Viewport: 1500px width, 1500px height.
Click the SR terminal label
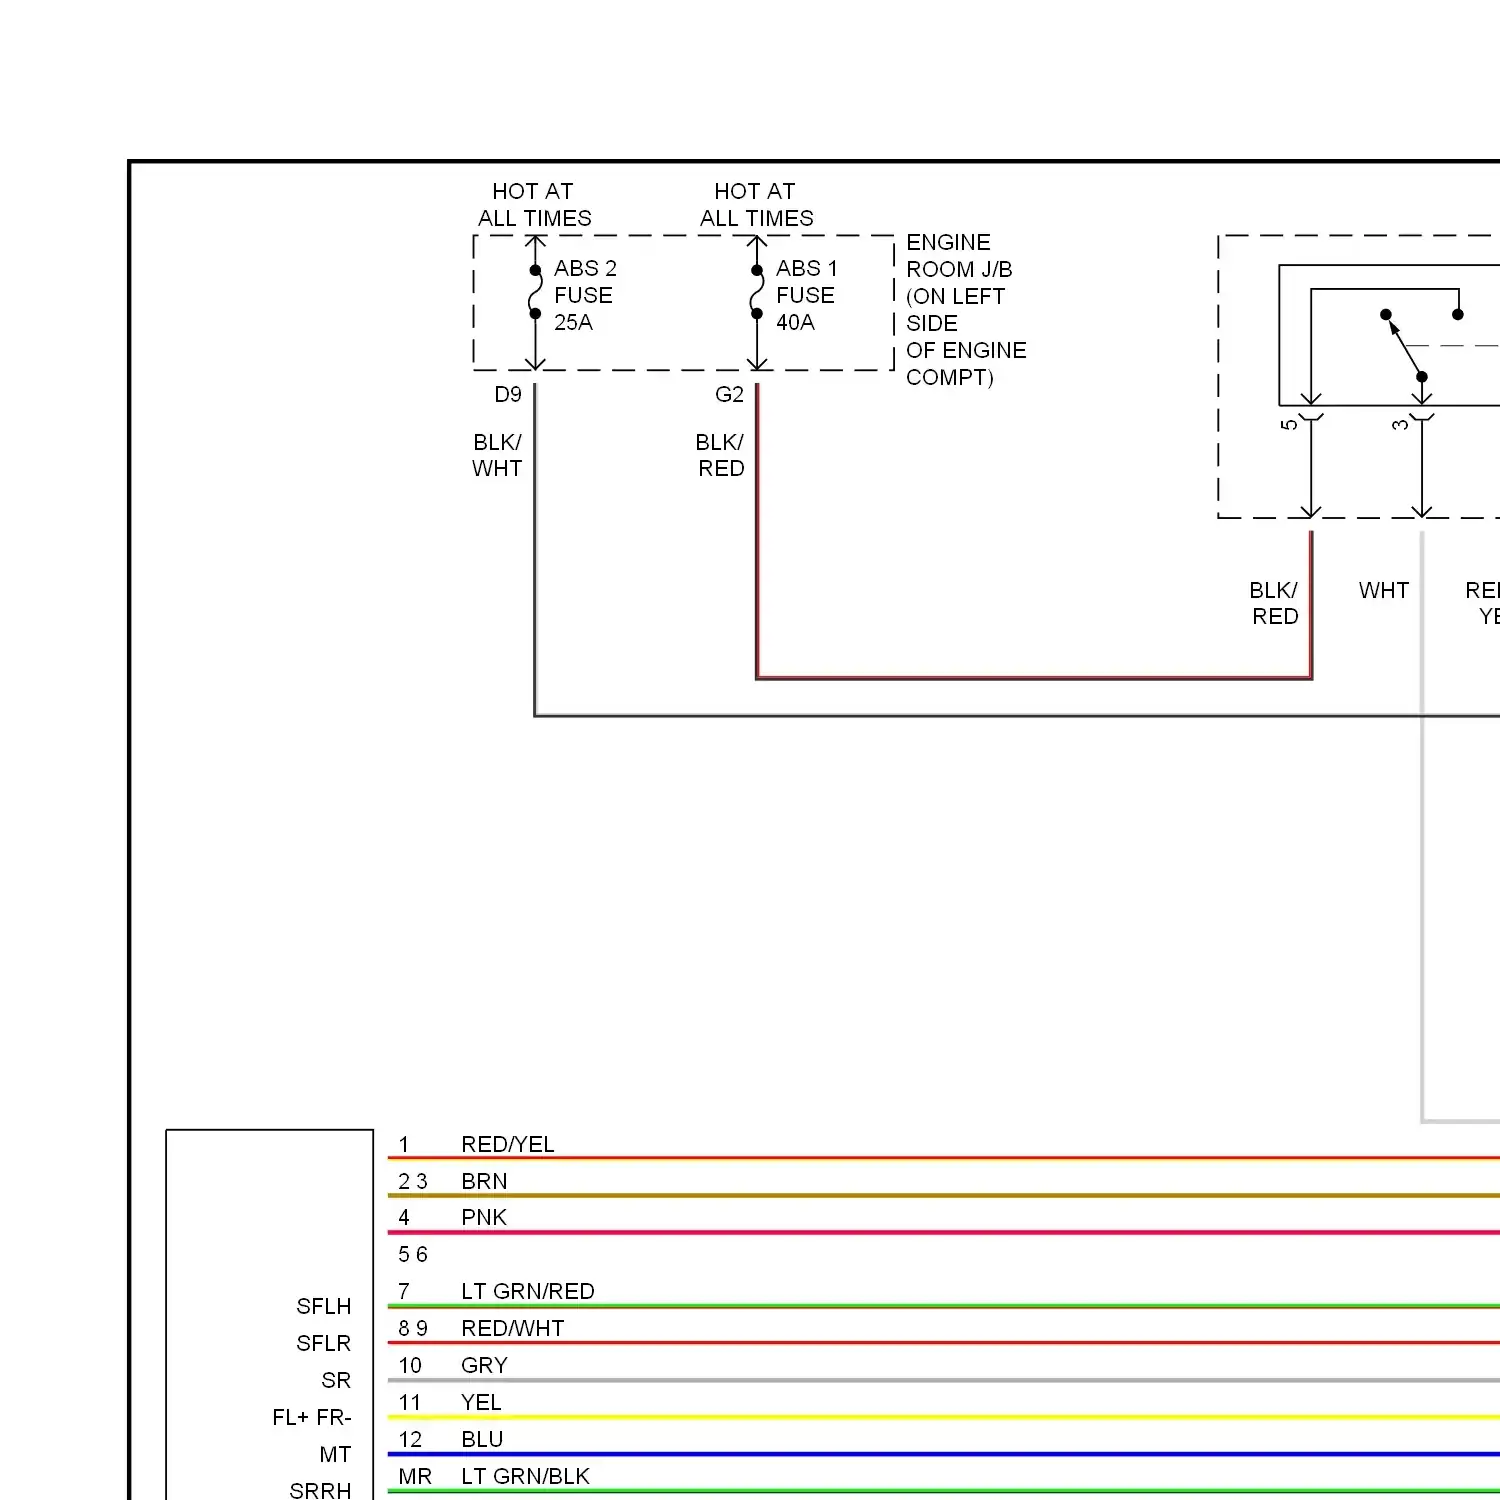[x=336, y=1380]
